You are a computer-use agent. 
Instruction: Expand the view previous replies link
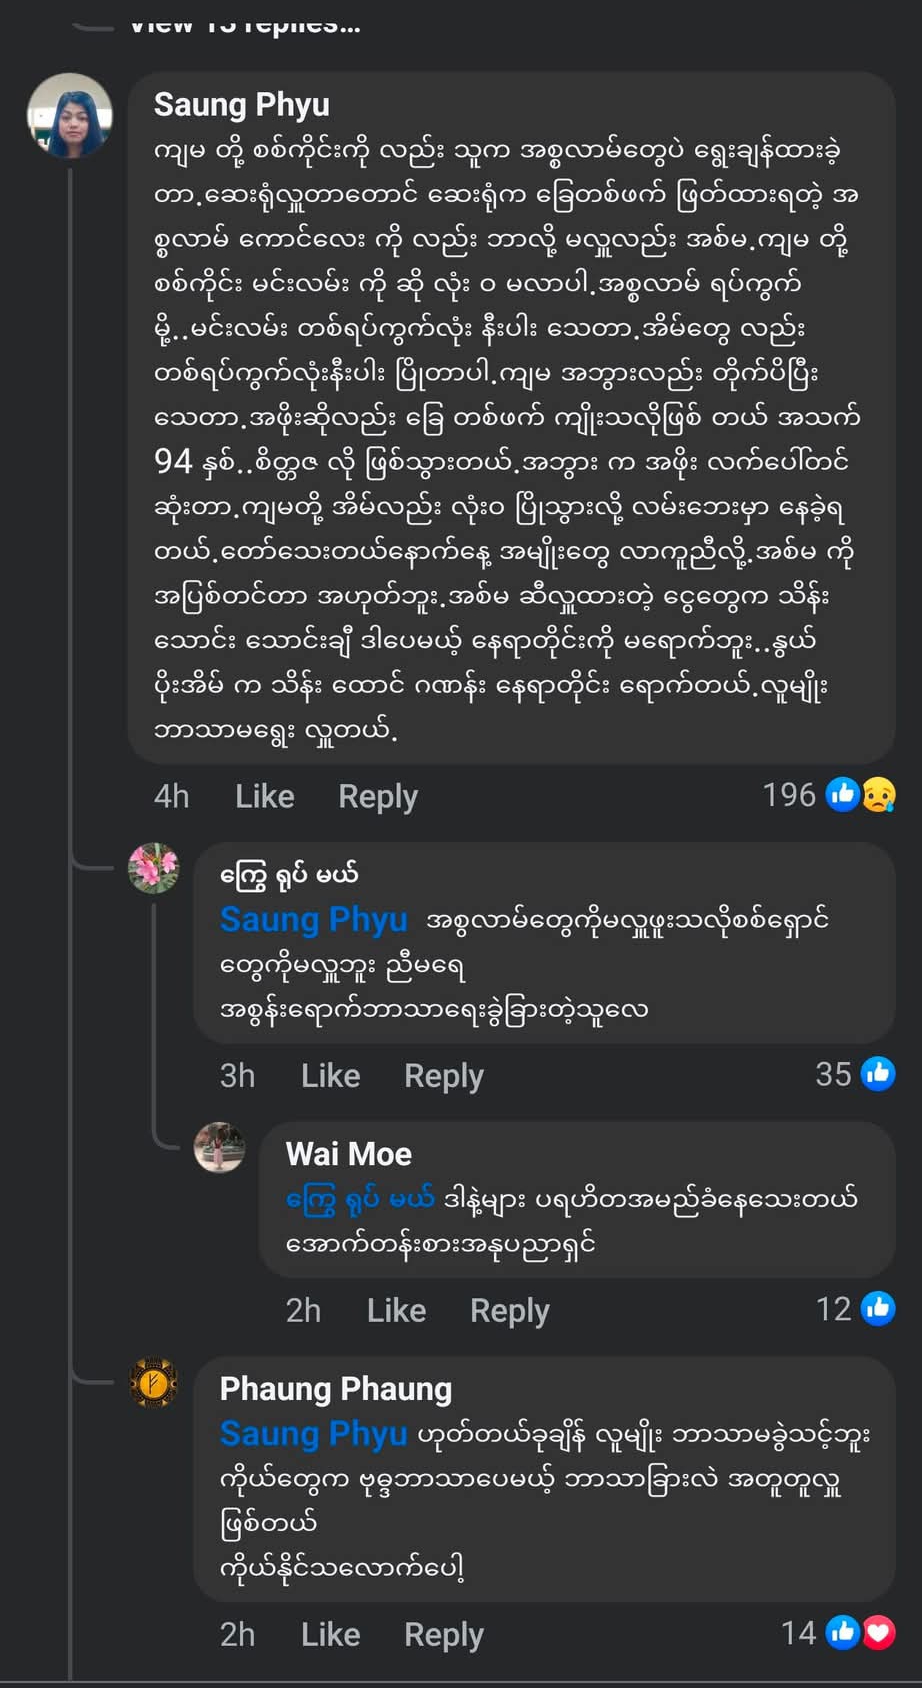pyautogui.click(x=245, y=23)
